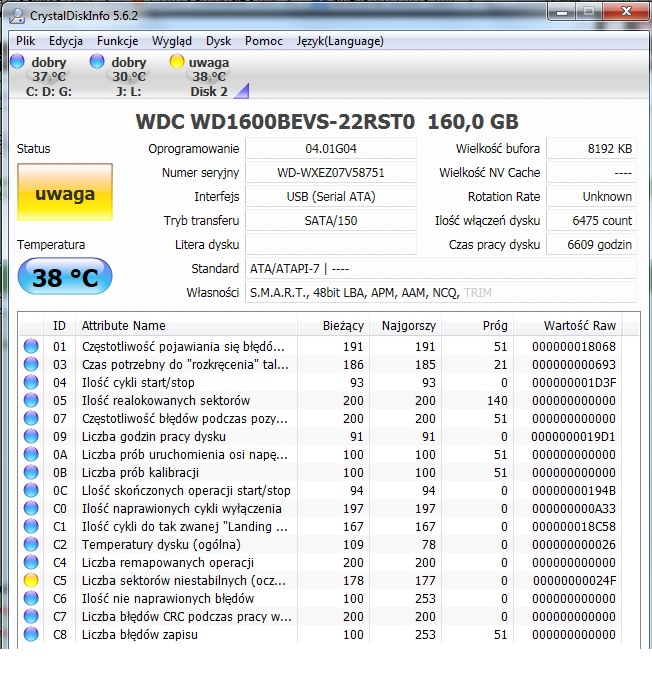Click the yellow uwaga status button
Viewport: 652px width, 691px height.
tap(65, 192)
